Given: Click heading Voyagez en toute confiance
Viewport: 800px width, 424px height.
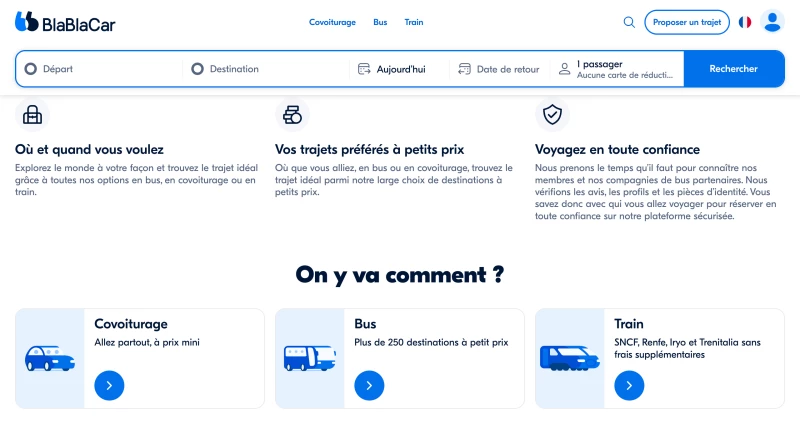Looking at the screenshot, I should [617, 149].
